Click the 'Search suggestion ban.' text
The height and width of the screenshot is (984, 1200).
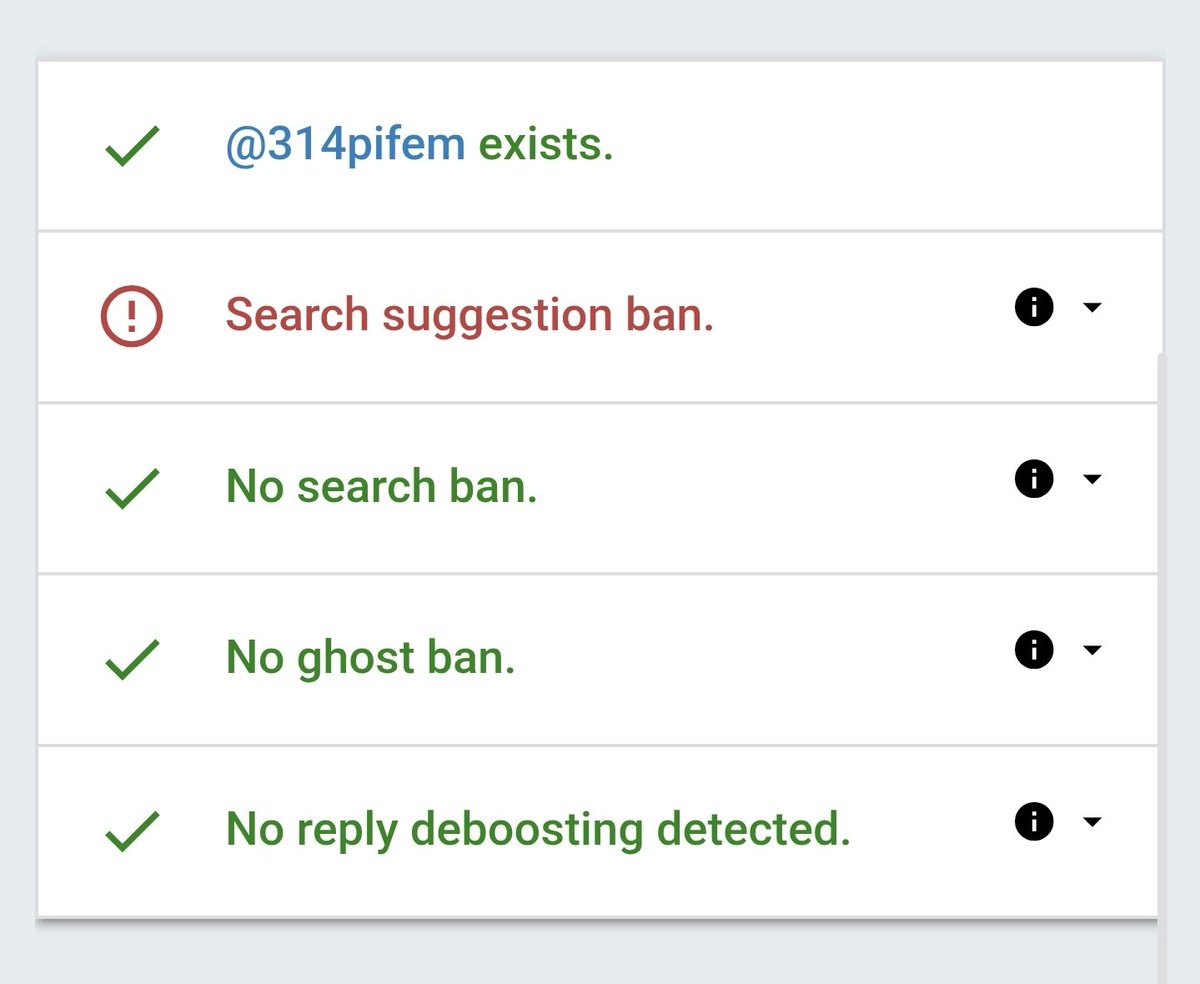[x=469, y=316]
